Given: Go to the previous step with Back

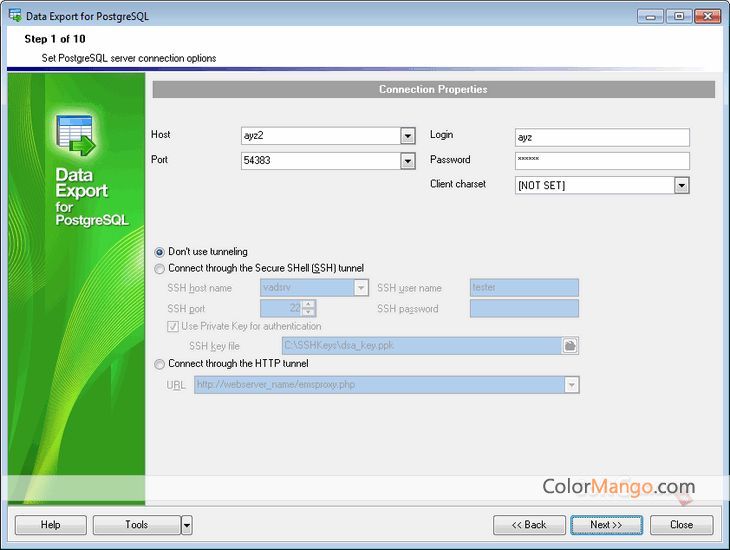Looking at the screenshot, I should coord(529,525).
